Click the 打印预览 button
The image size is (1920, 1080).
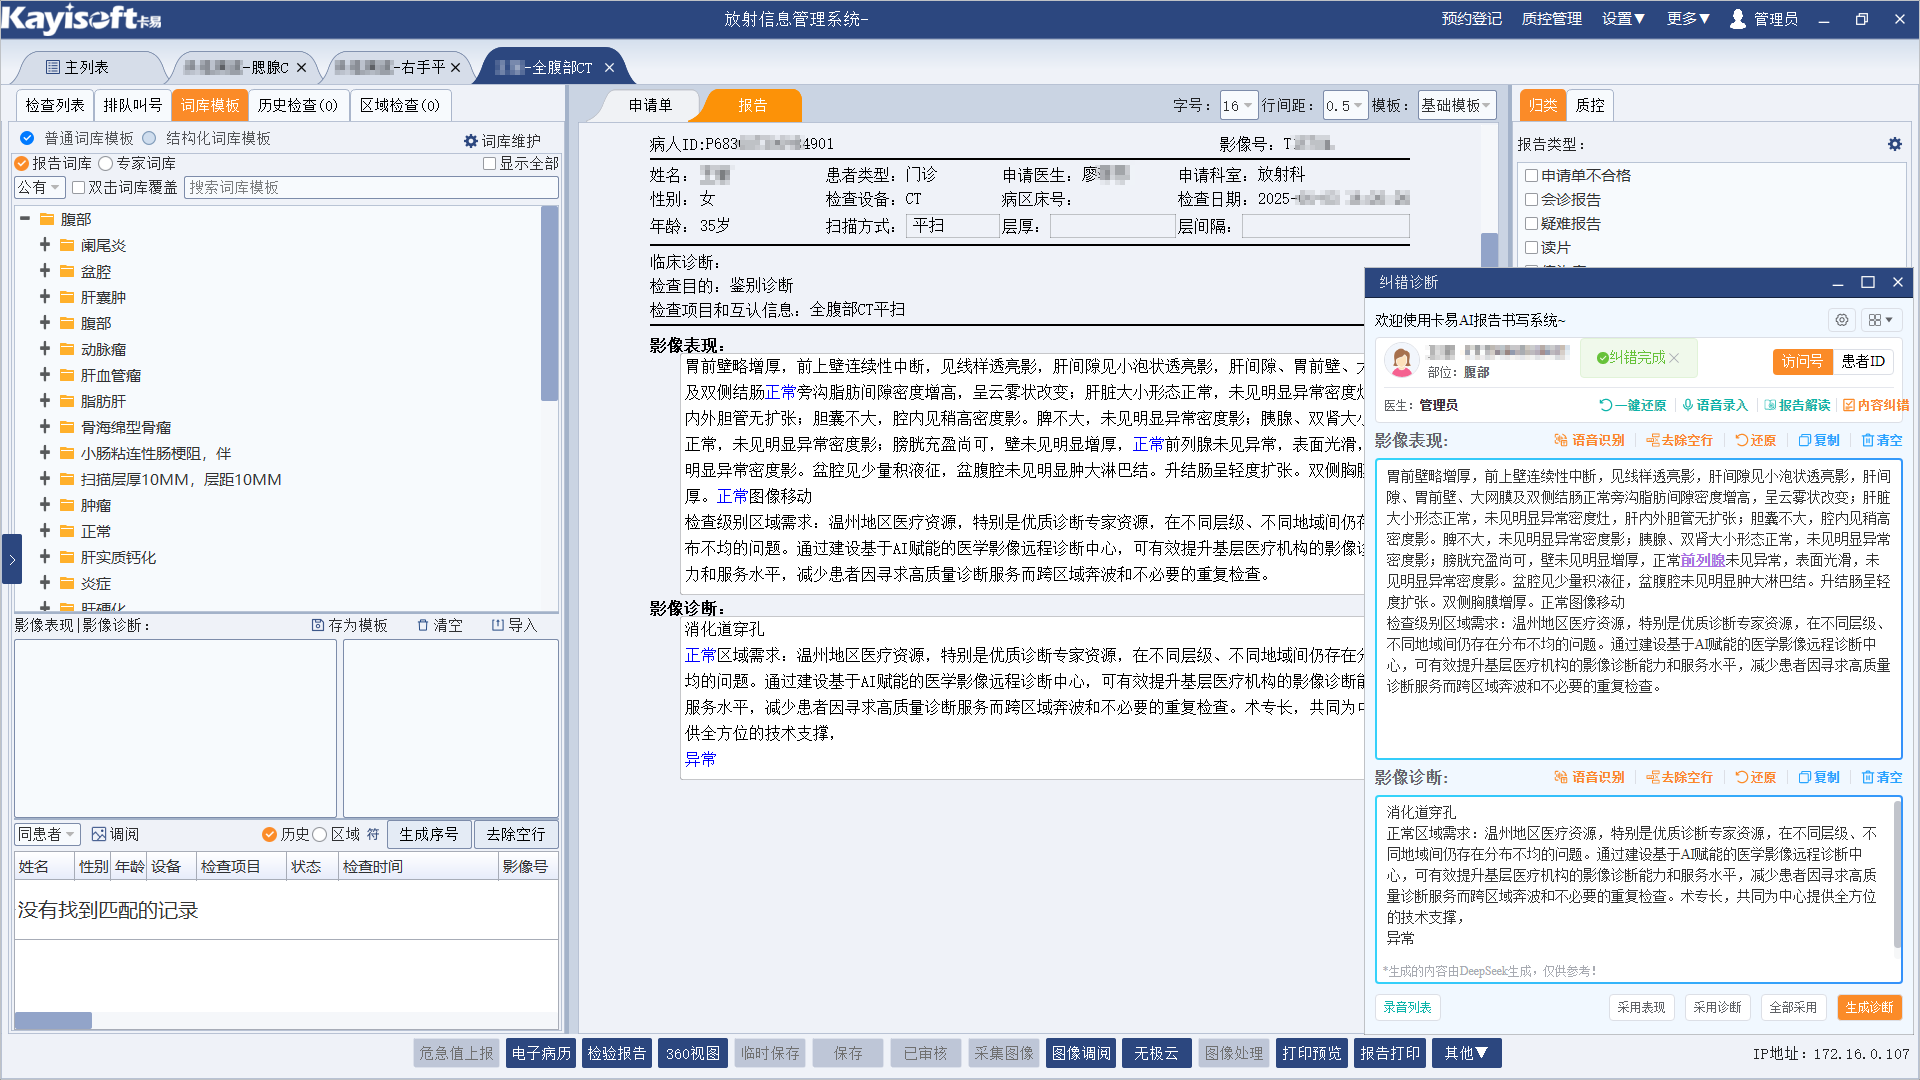pos(1311,1053)
